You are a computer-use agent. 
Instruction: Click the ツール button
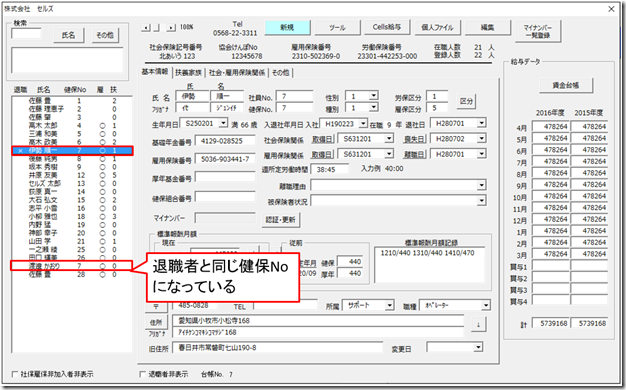(x=337, y=28)
